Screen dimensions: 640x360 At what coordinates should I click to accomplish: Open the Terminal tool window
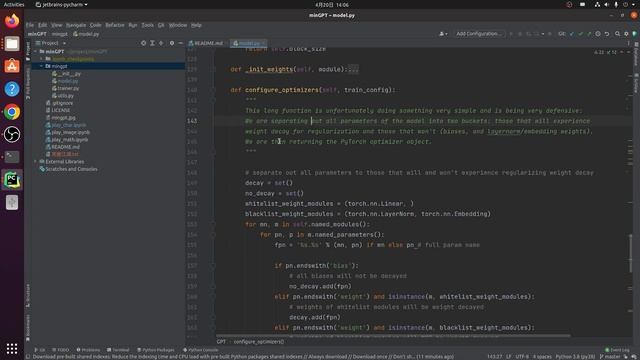tap(118, 350)
